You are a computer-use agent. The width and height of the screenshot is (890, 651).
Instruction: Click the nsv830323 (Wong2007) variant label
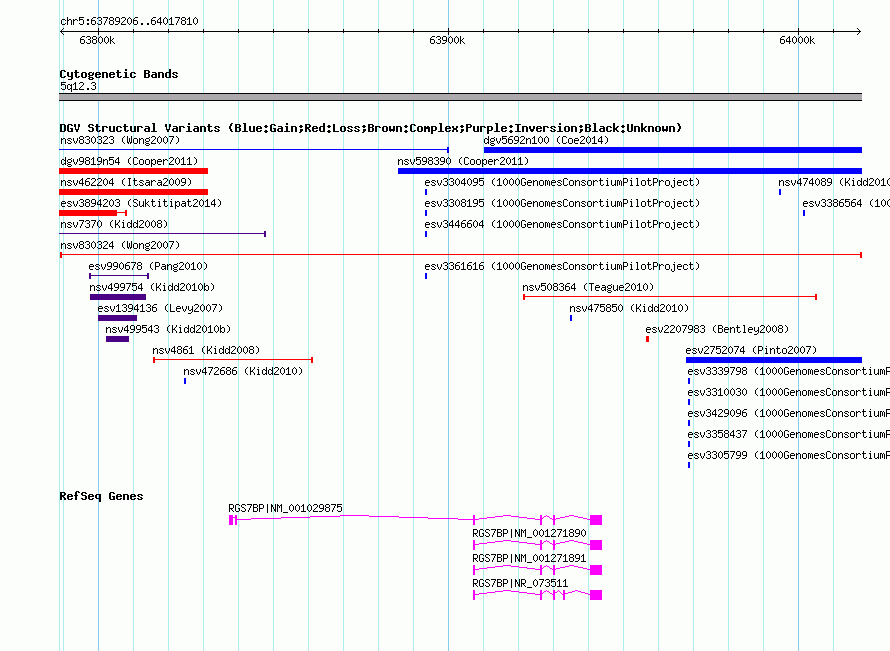coord(120,140)
